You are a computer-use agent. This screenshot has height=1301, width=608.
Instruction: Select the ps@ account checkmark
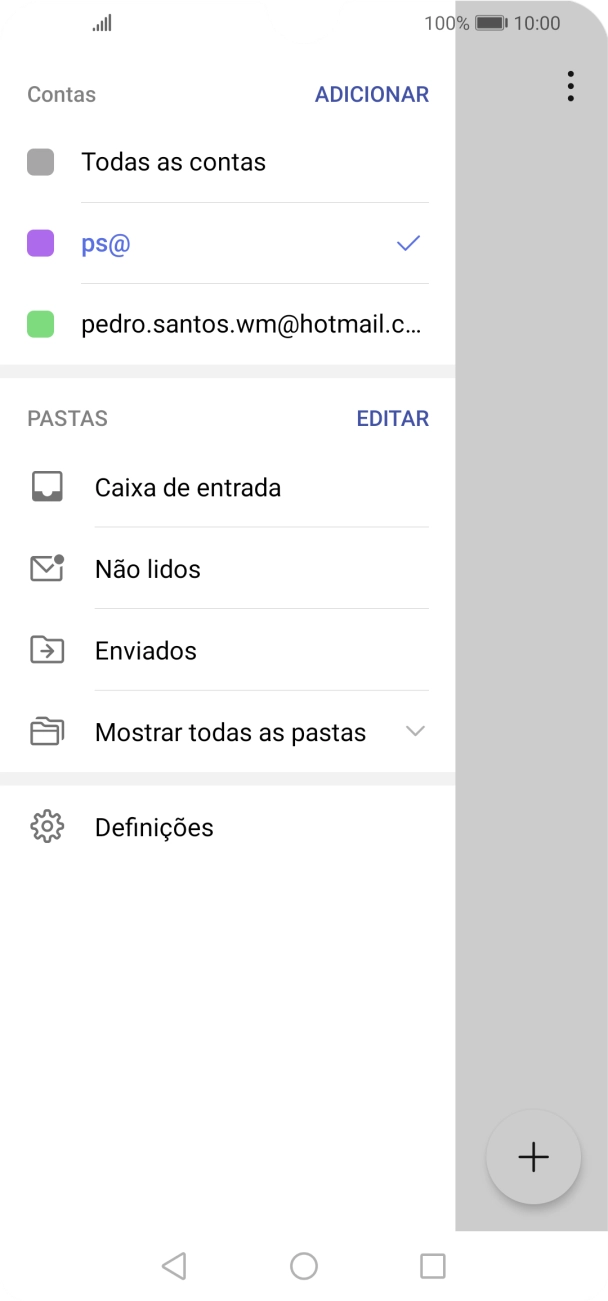click(407, 243)
